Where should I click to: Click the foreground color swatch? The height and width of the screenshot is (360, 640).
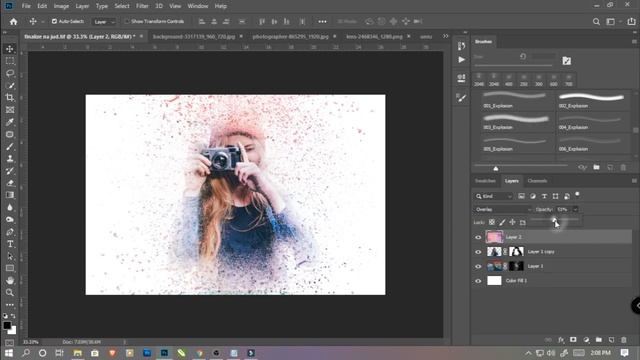click(7, 325)
